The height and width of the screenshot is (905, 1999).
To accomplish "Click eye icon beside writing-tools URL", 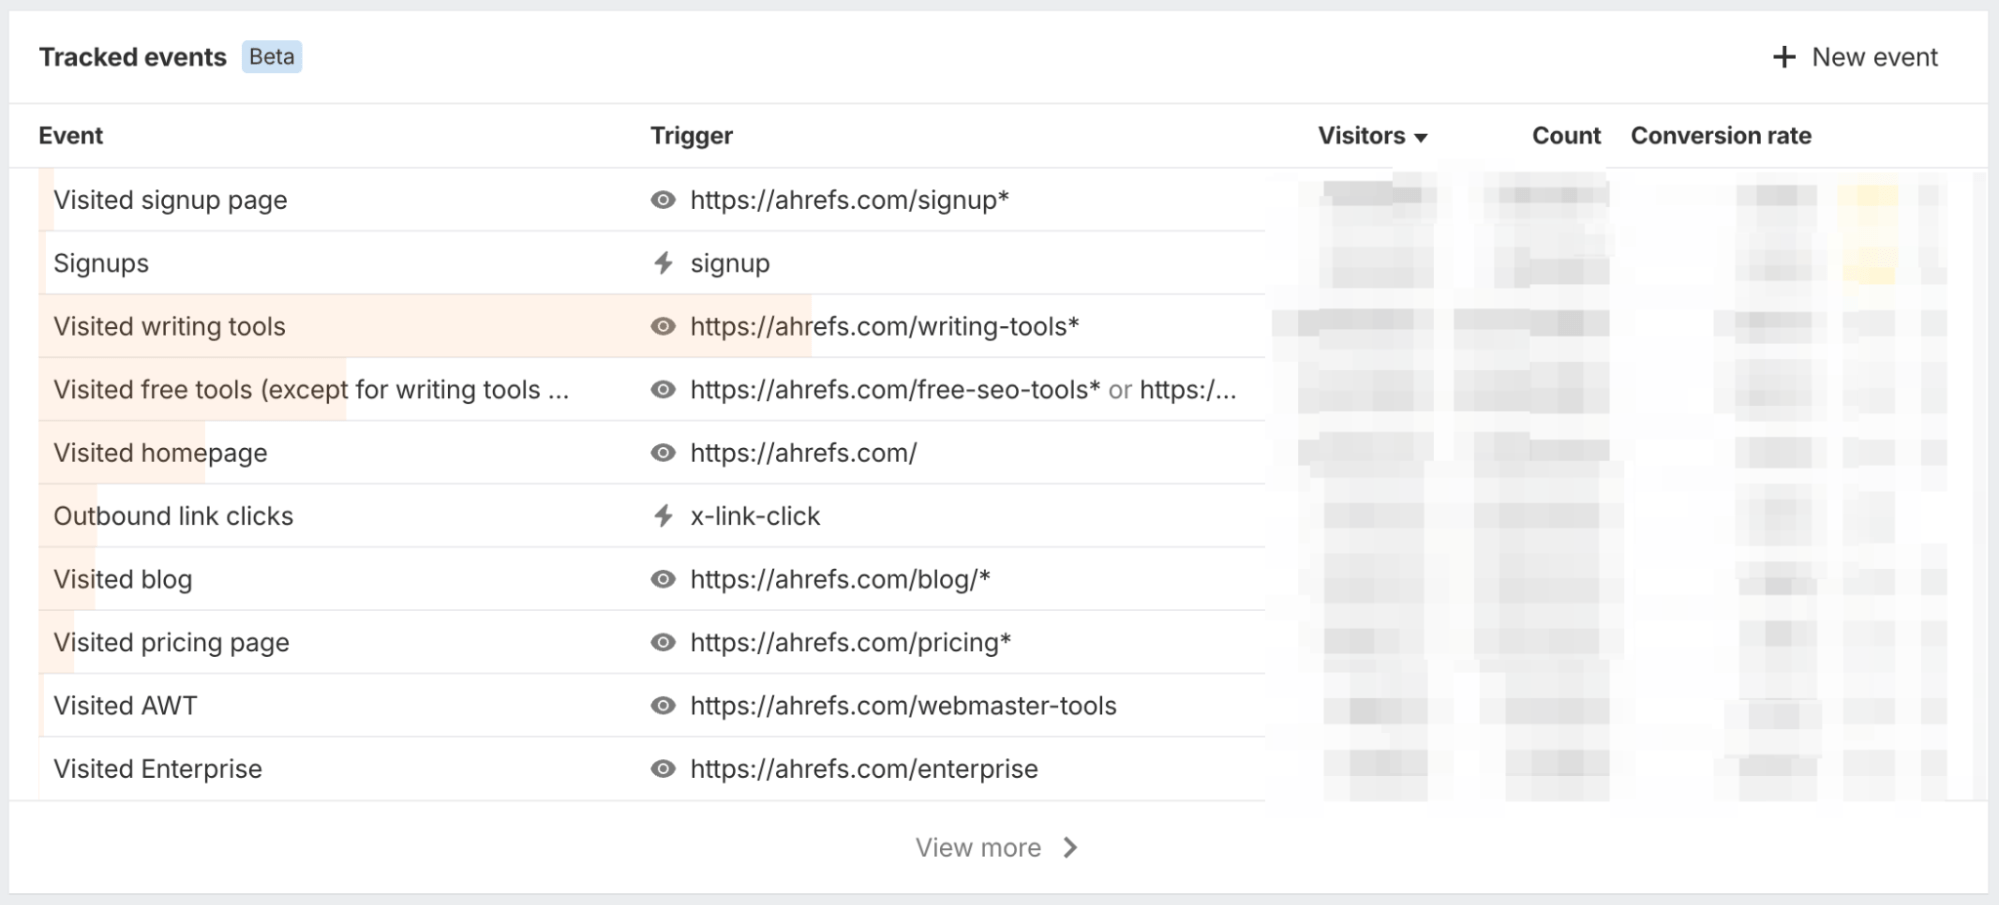I will pyautogui.click(x=663, y=326).
